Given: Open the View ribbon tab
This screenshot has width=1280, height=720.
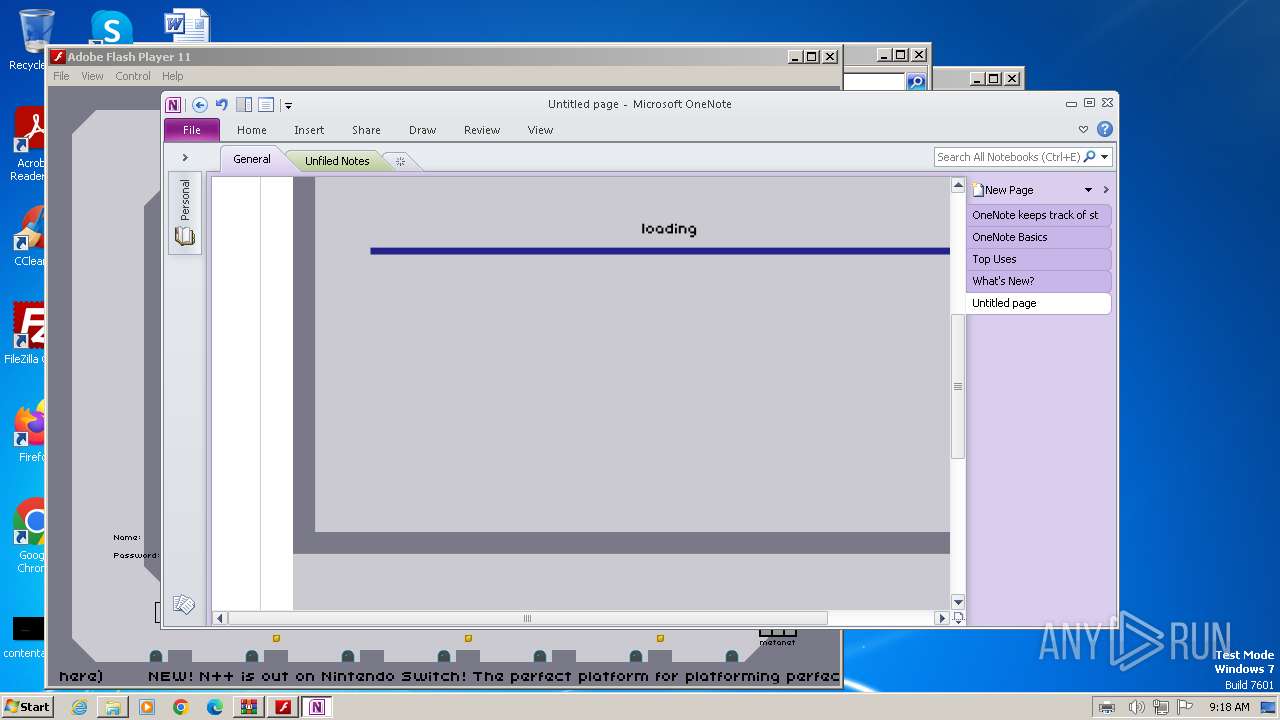Looking at the screenshot, I should coord(540,130).
